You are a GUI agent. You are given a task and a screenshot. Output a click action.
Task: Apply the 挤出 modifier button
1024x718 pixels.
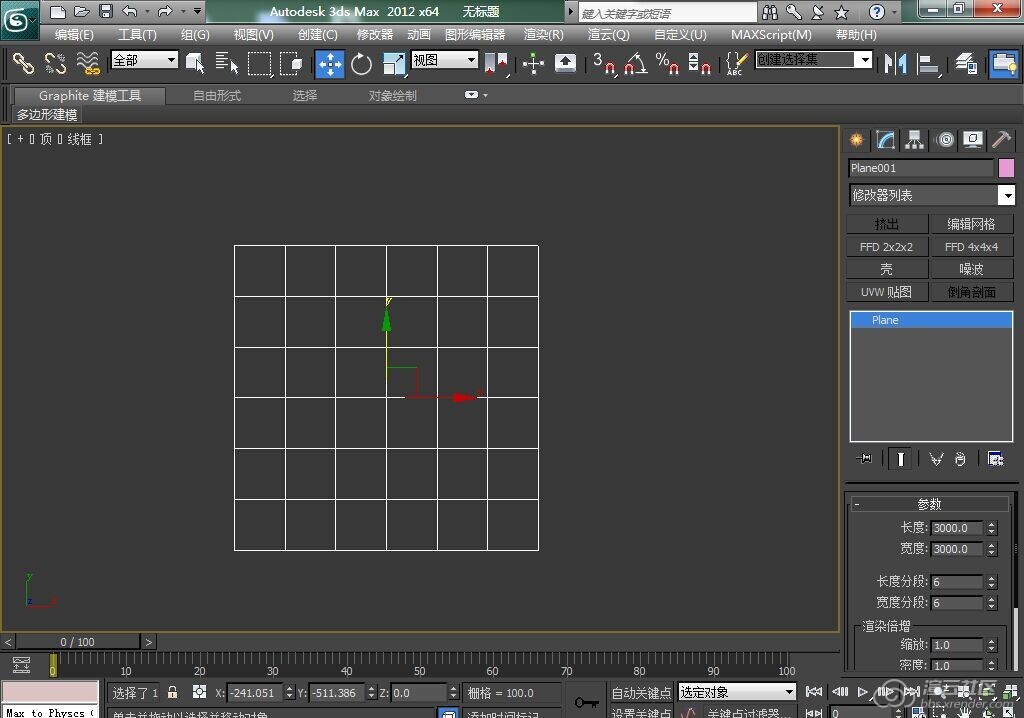coord(887,224)
